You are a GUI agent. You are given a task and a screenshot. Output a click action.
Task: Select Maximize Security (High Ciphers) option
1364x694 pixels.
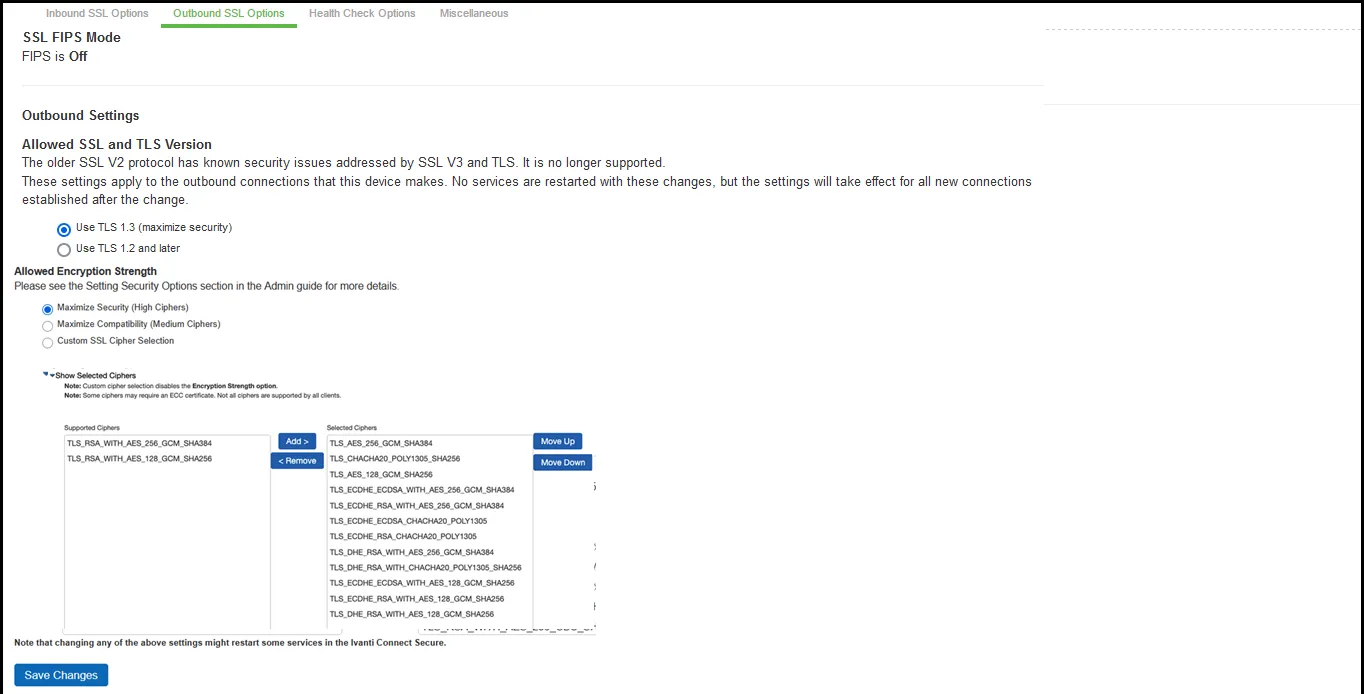click(47, 310)
